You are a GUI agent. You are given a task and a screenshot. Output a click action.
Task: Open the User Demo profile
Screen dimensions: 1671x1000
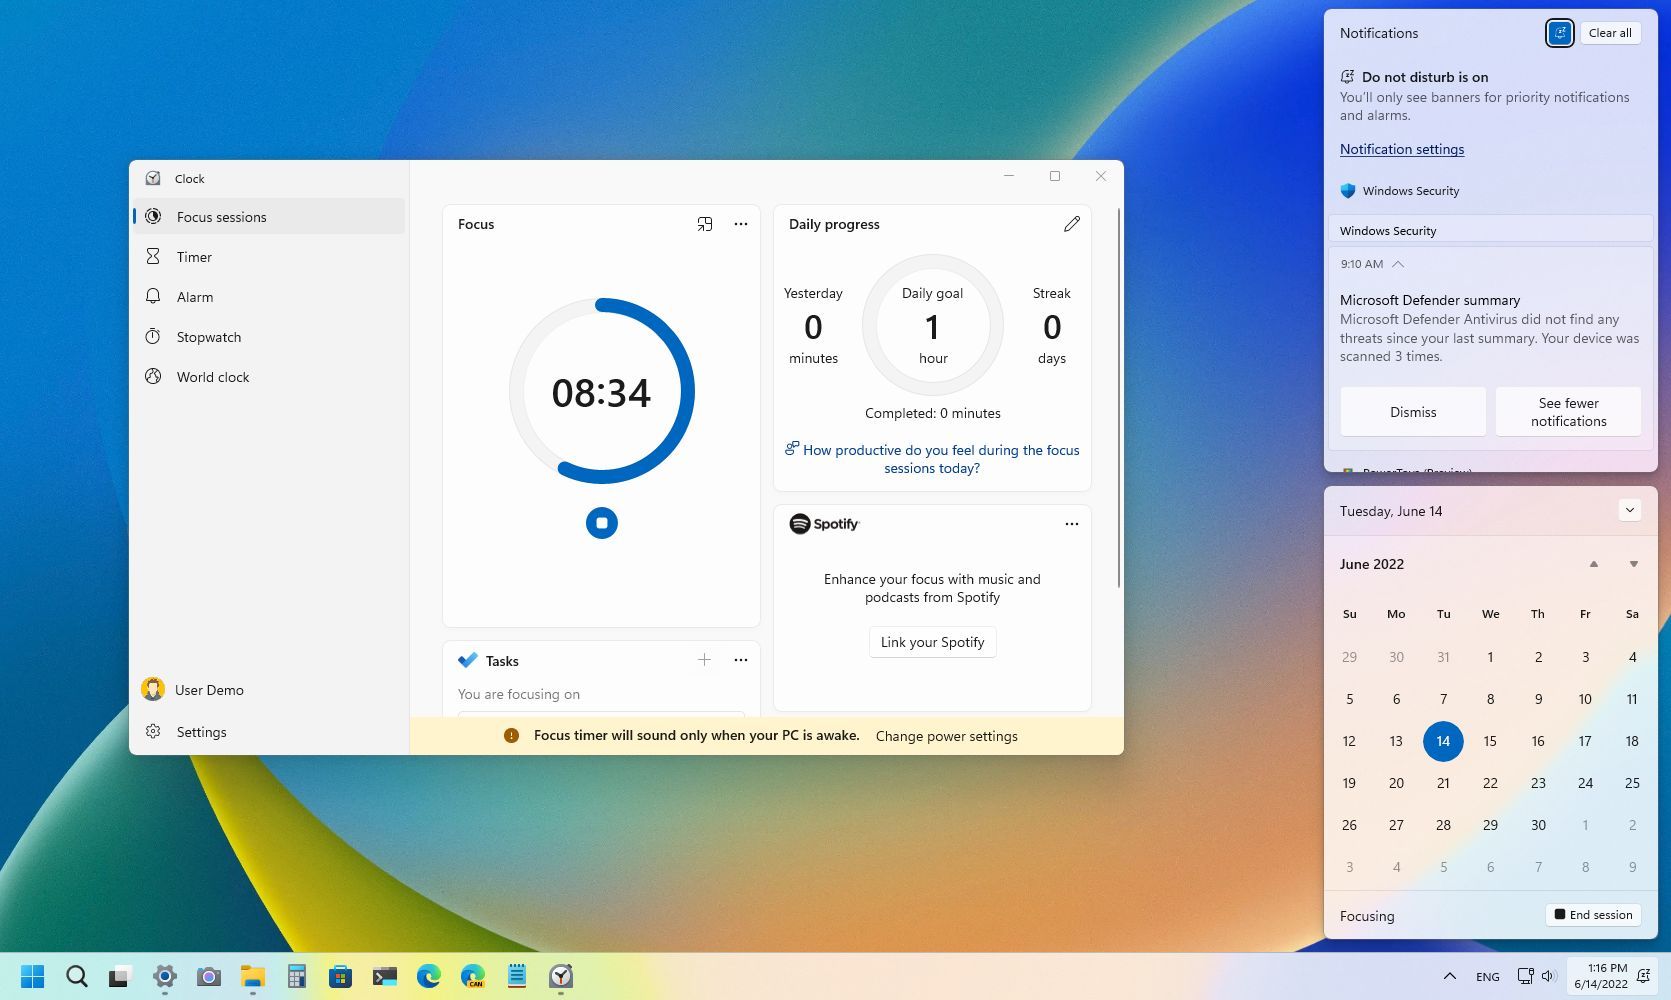pos(209,690)
